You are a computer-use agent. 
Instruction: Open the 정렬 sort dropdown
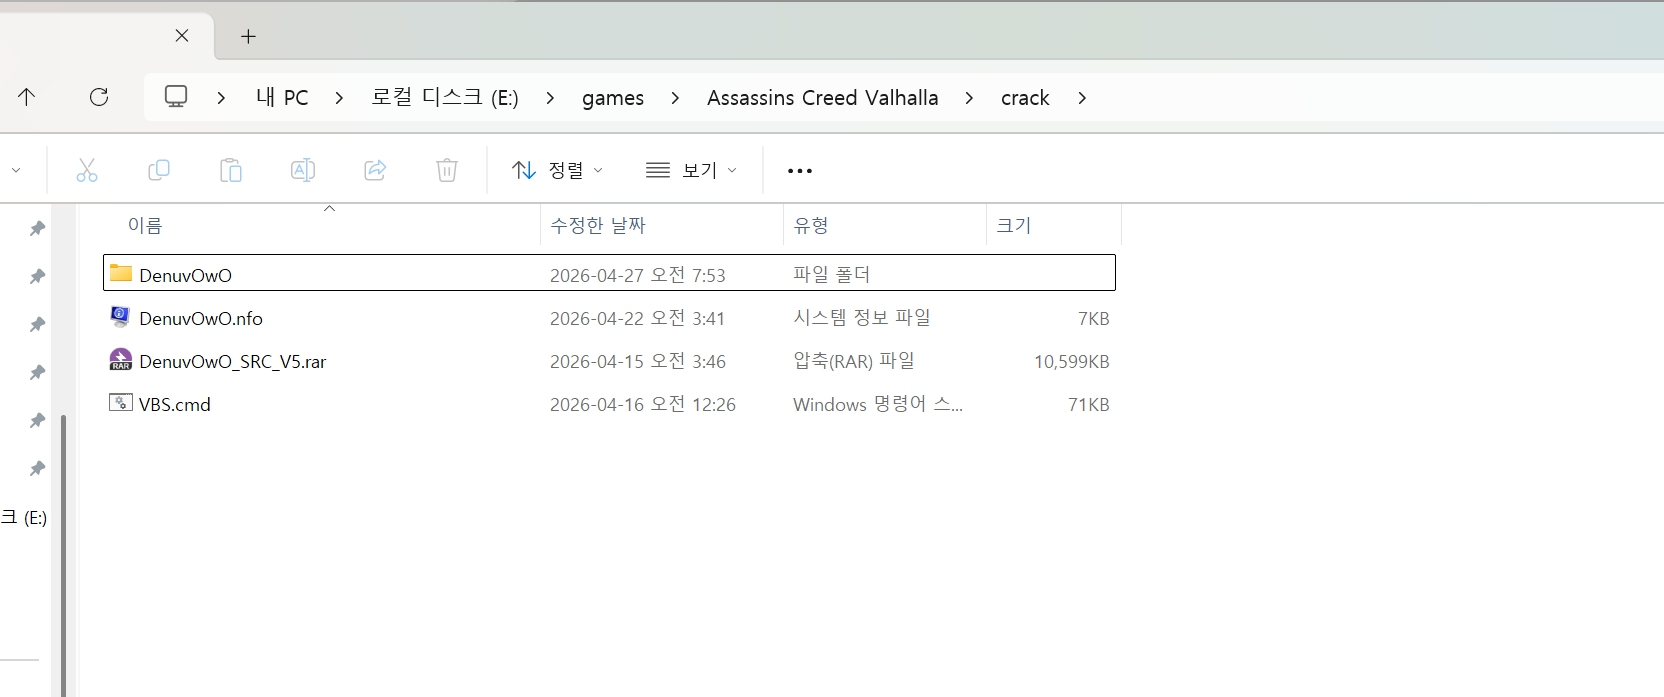(x=557, y=171)
